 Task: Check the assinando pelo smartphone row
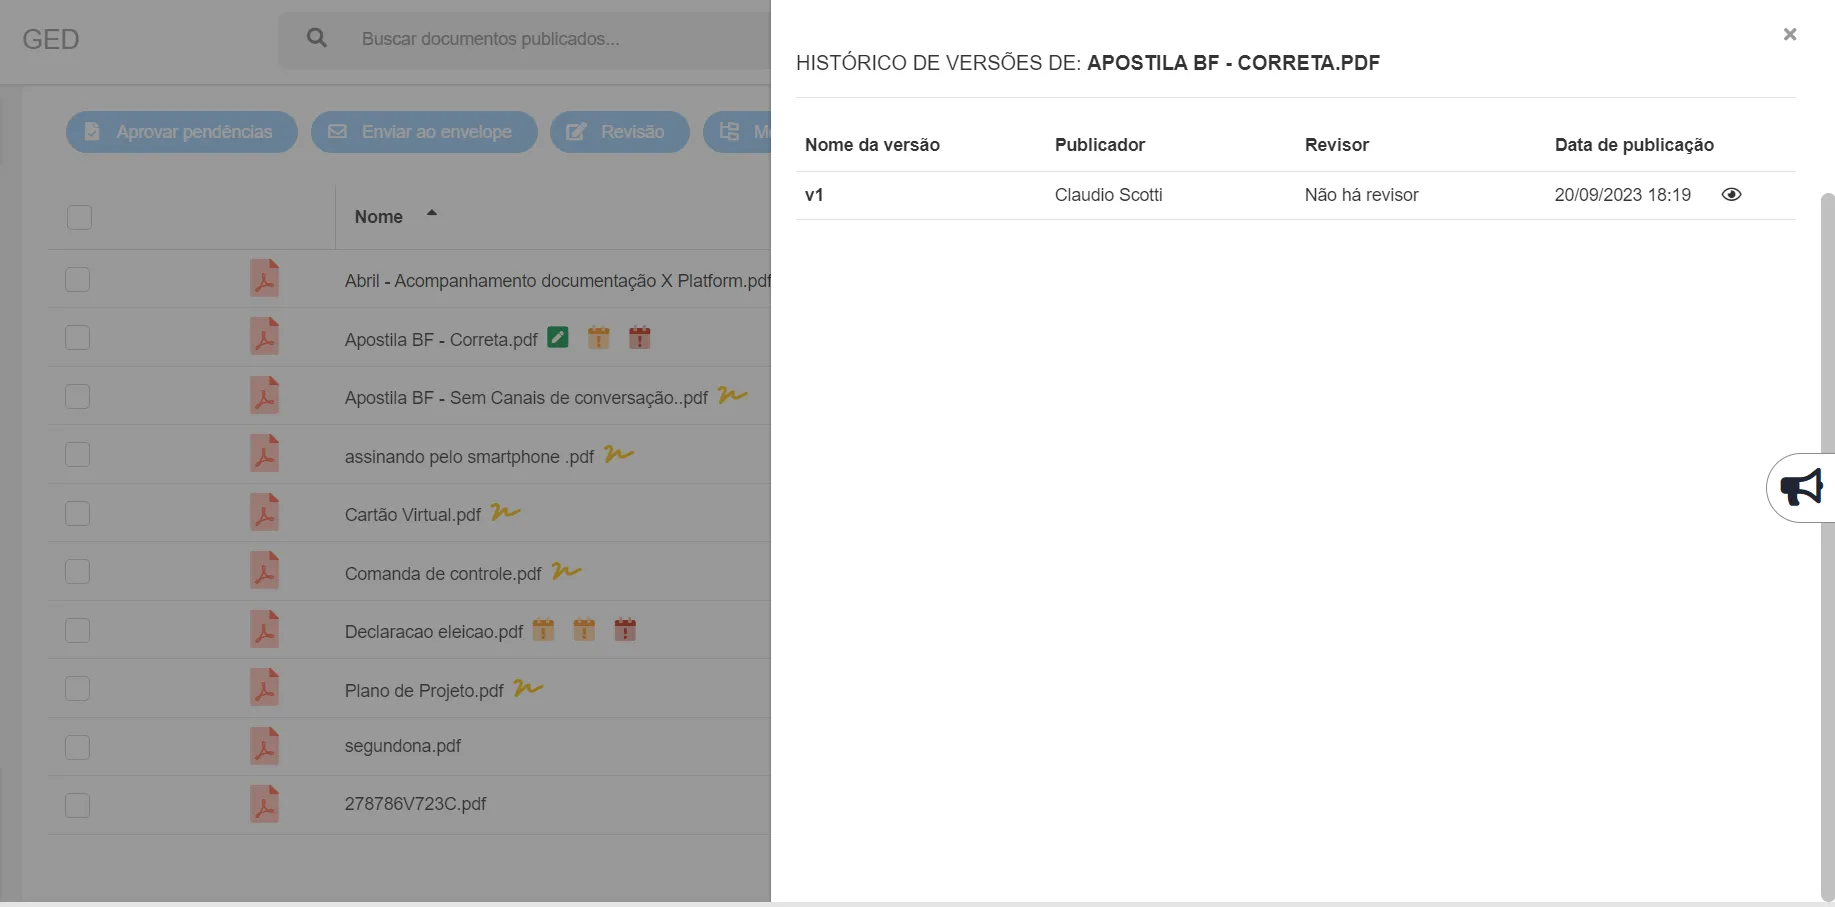click(x=77, y=455)
